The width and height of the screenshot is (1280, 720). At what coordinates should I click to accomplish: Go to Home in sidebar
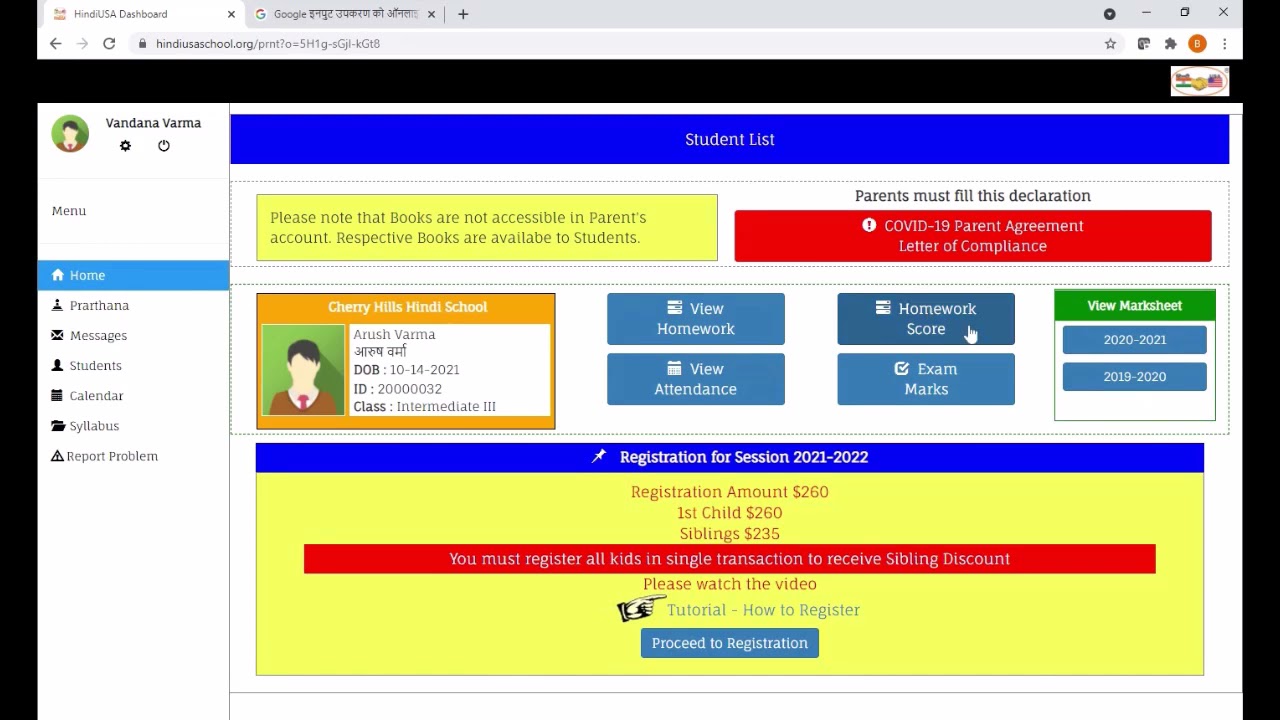pos(133,275)
